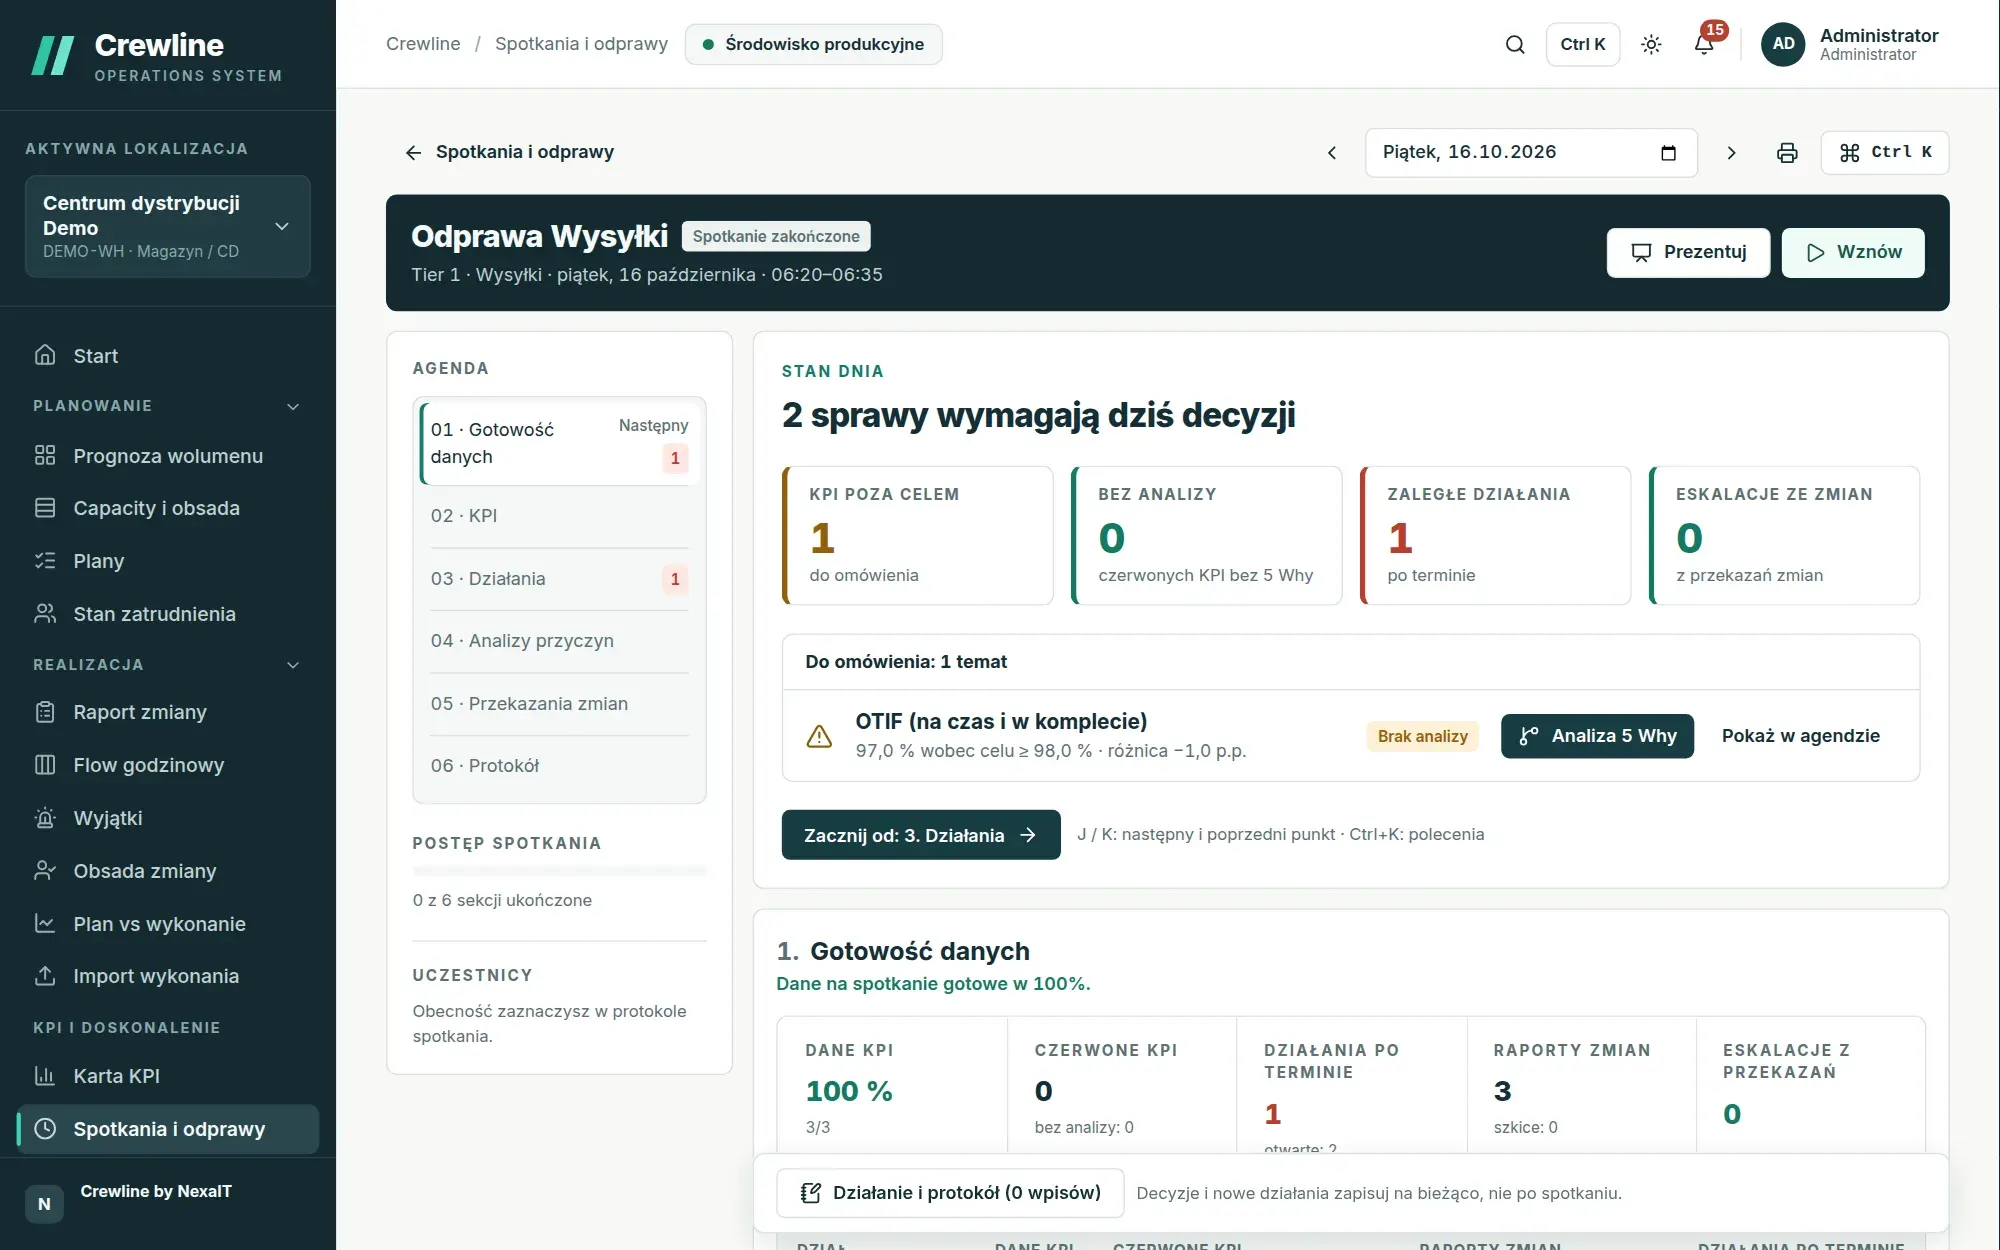Screen dimensions: 2000x1250
Task: Open active location dropdown Centrum dystrybucji Demo
Action: click(x=168, y=227)
